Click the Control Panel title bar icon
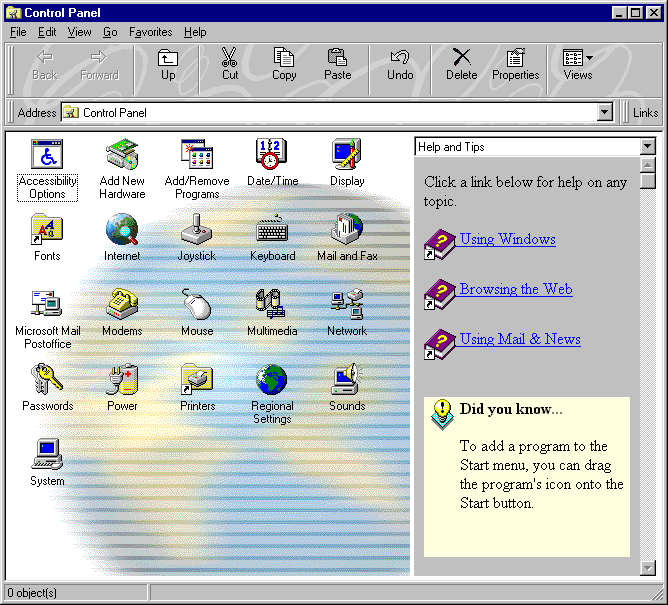Viewport: 668px width, 605px height. tap(14, 13)
